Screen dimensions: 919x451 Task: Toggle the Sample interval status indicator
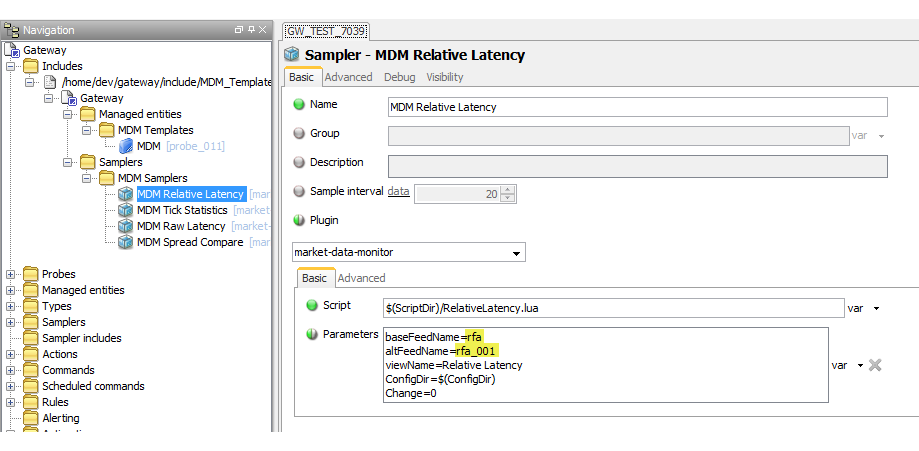[298, 191]
